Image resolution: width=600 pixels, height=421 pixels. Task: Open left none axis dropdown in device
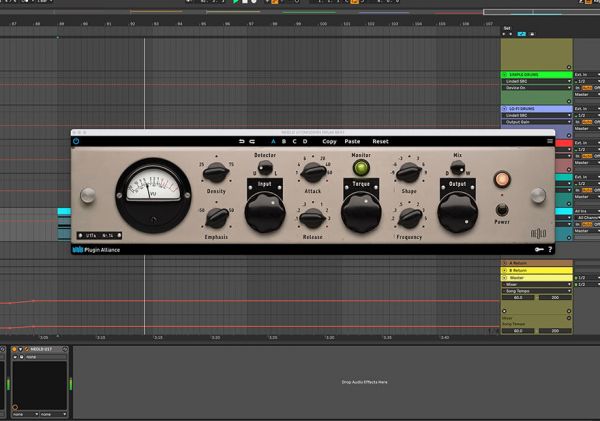point(25,414)
